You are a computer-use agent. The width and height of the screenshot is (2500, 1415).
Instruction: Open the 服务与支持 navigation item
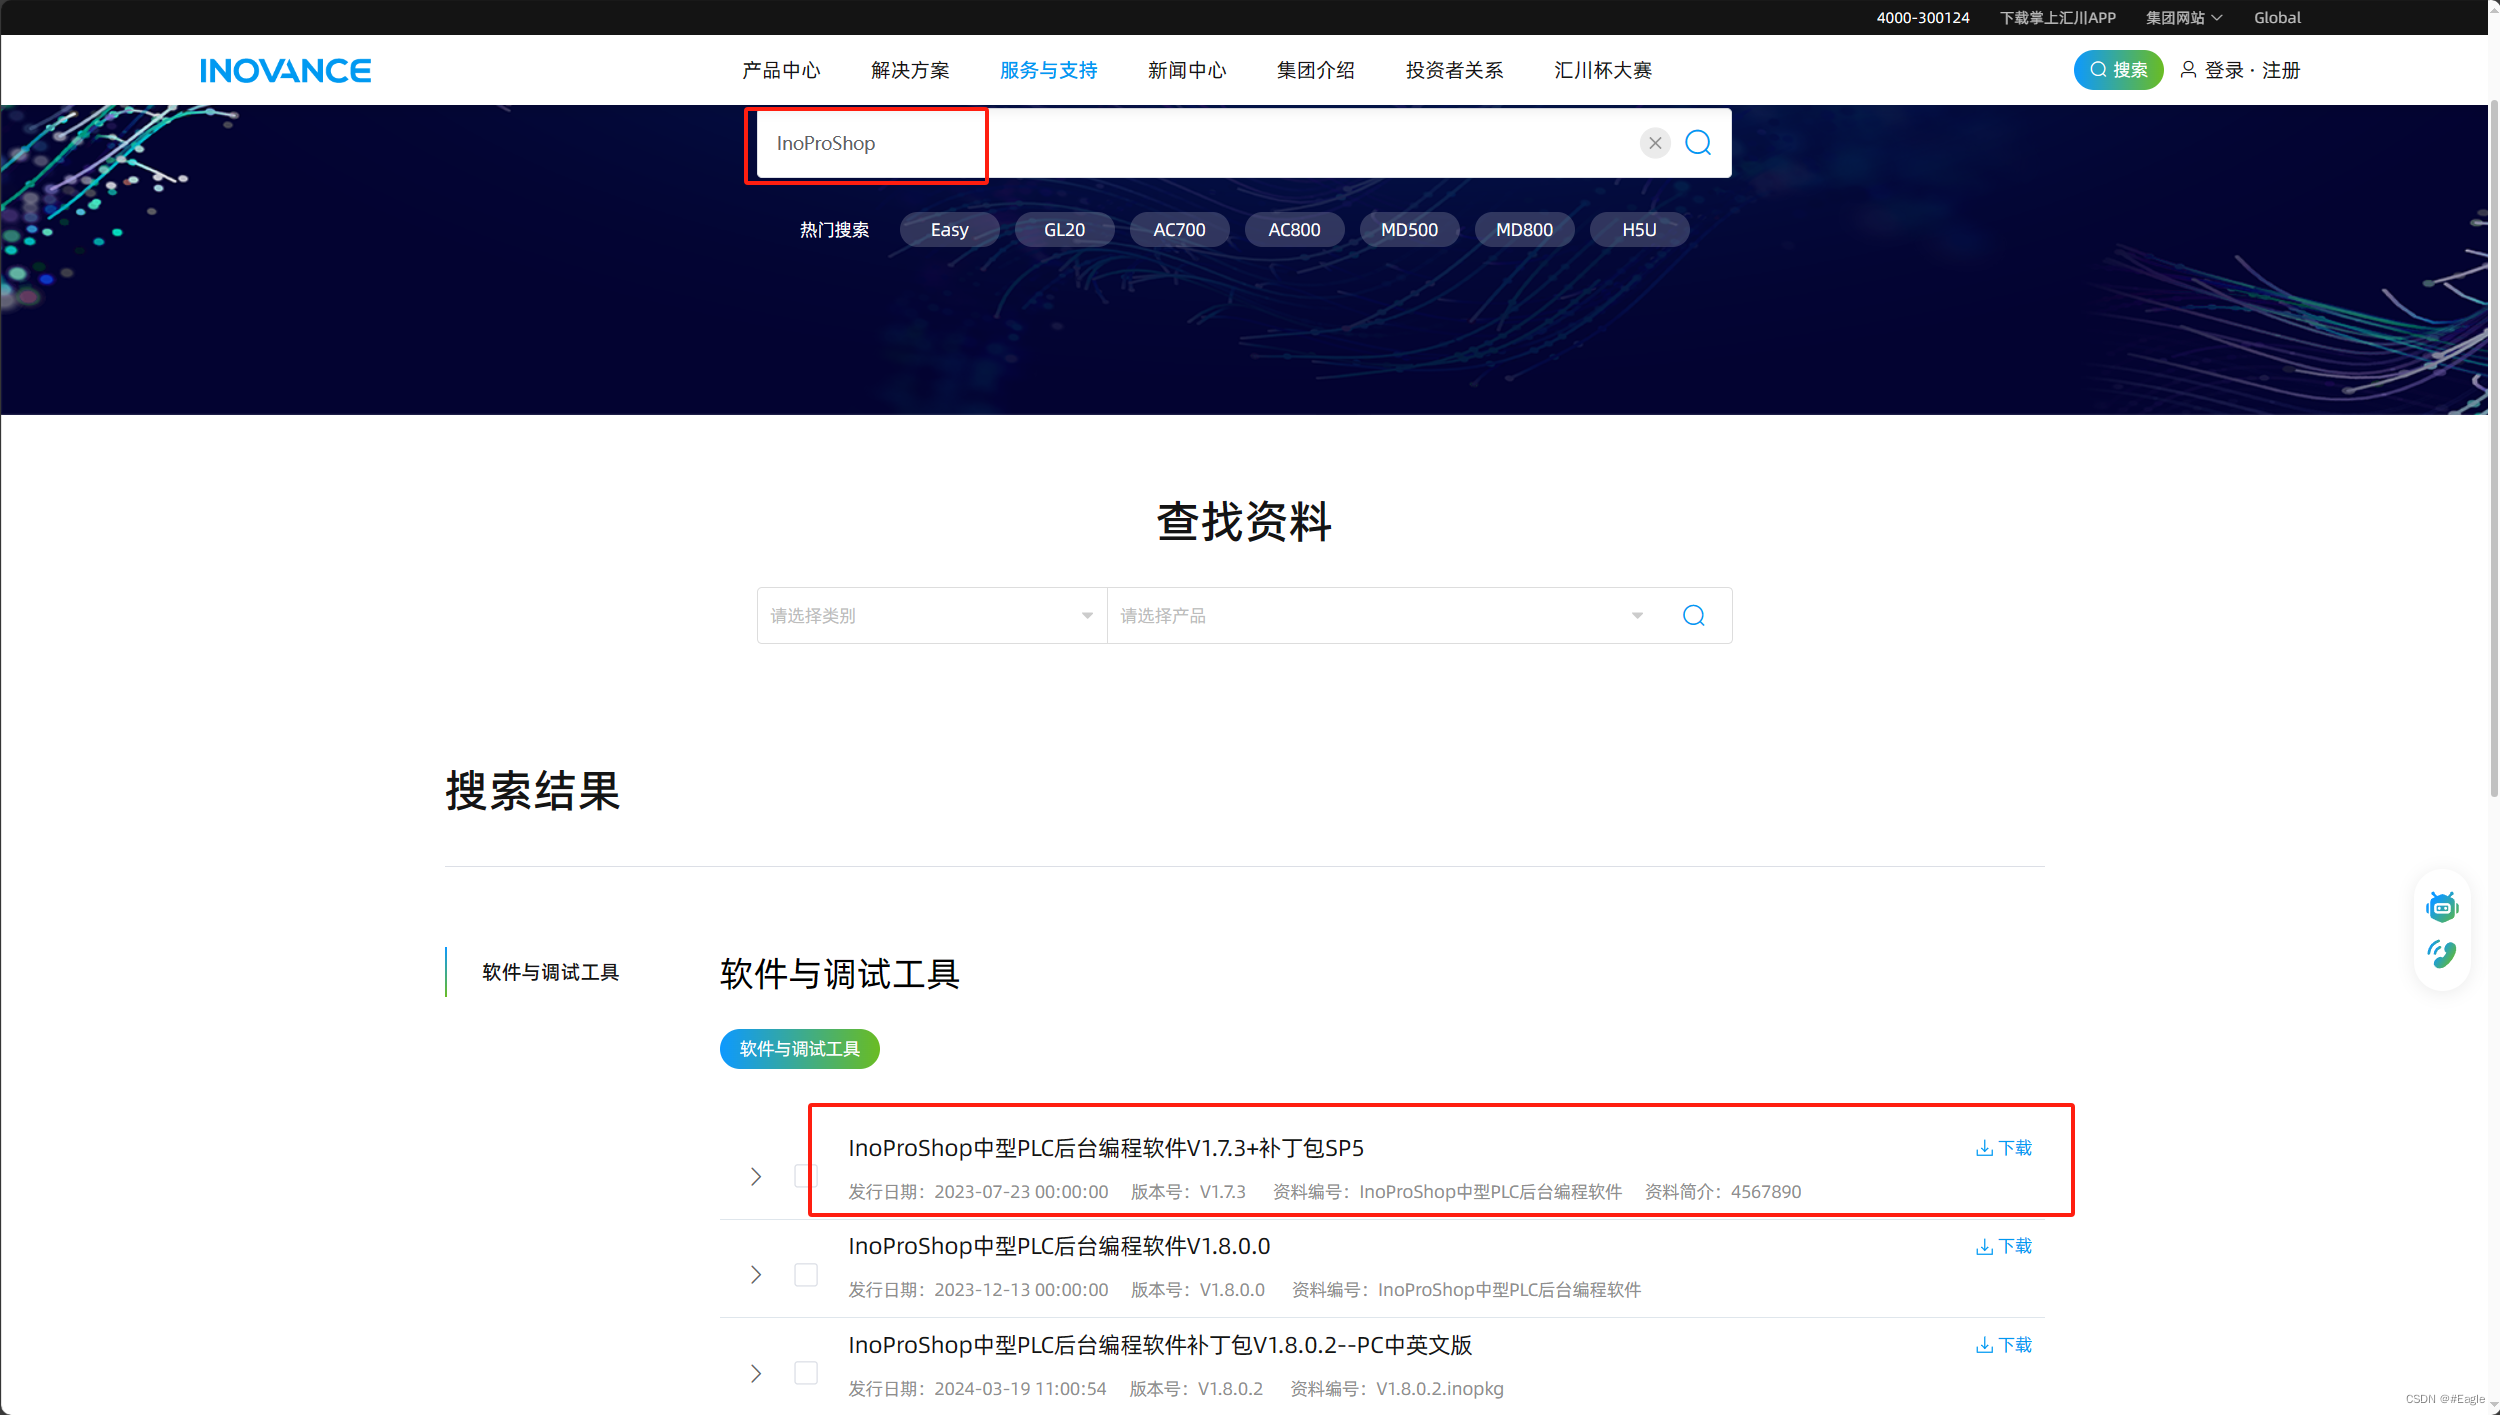coord(1048,70)
